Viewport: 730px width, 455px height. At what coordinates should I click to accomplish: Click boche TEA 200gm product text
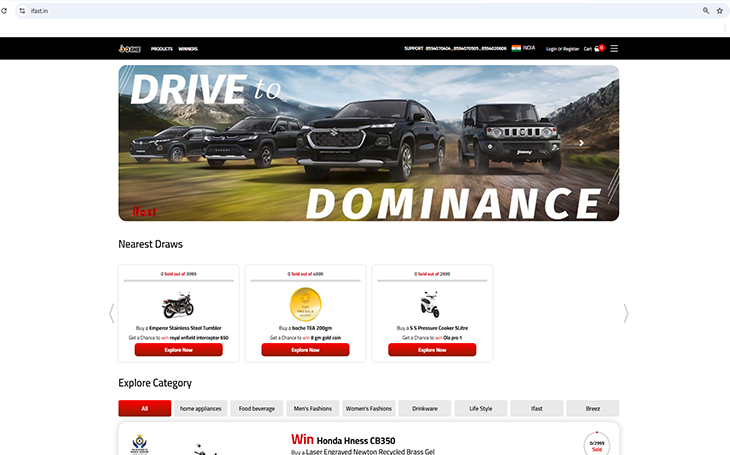coord(312,328)
